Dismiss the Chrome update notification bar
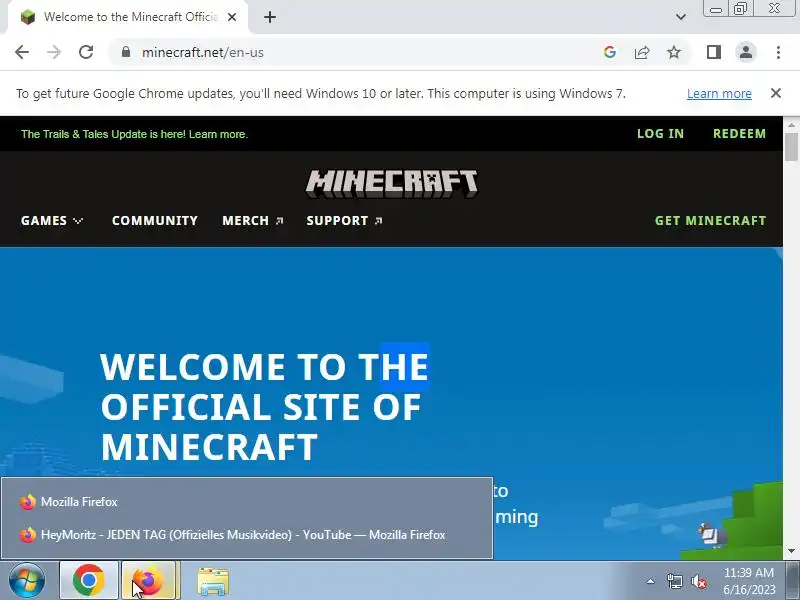 coord(776,93)
